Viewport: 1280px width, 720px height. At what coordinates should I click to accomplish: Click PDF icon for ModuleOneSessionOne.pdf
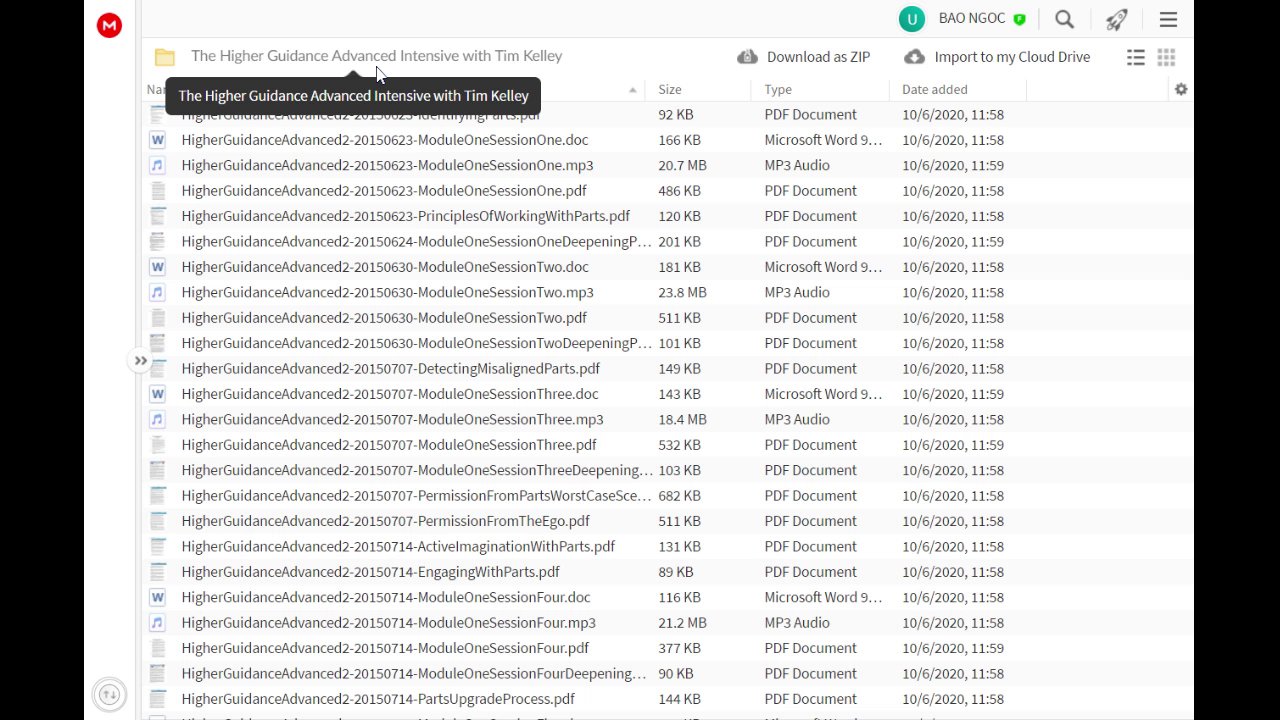[157, 191]
